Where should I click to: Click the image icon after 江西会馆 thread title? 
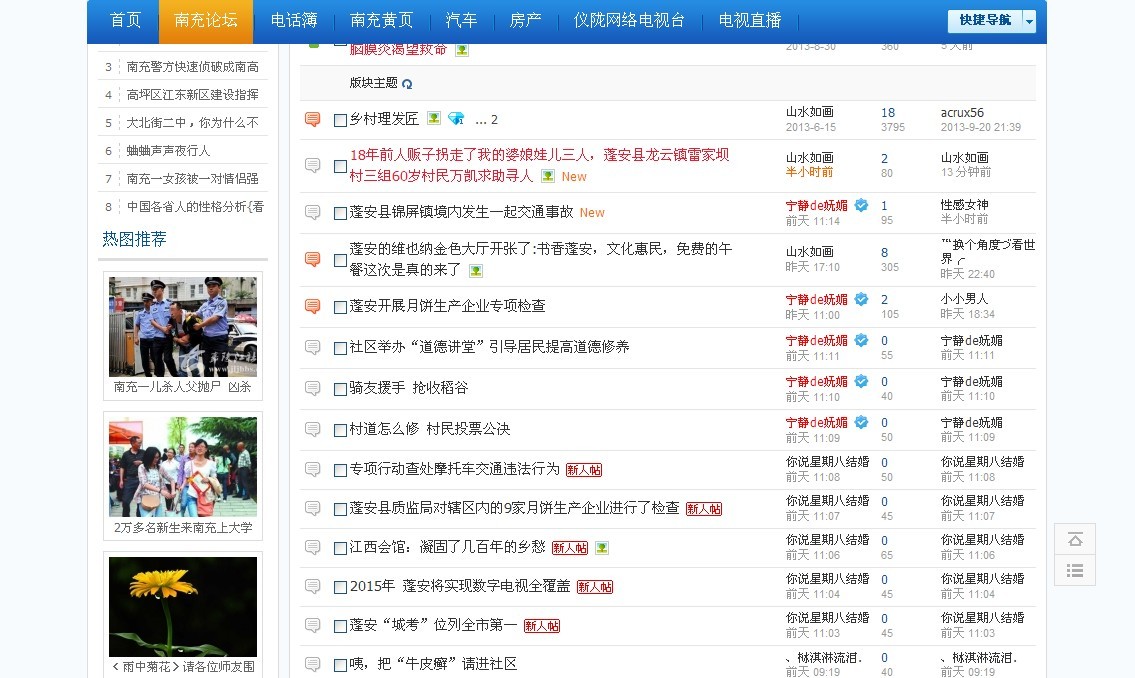[x=602, y=548]
